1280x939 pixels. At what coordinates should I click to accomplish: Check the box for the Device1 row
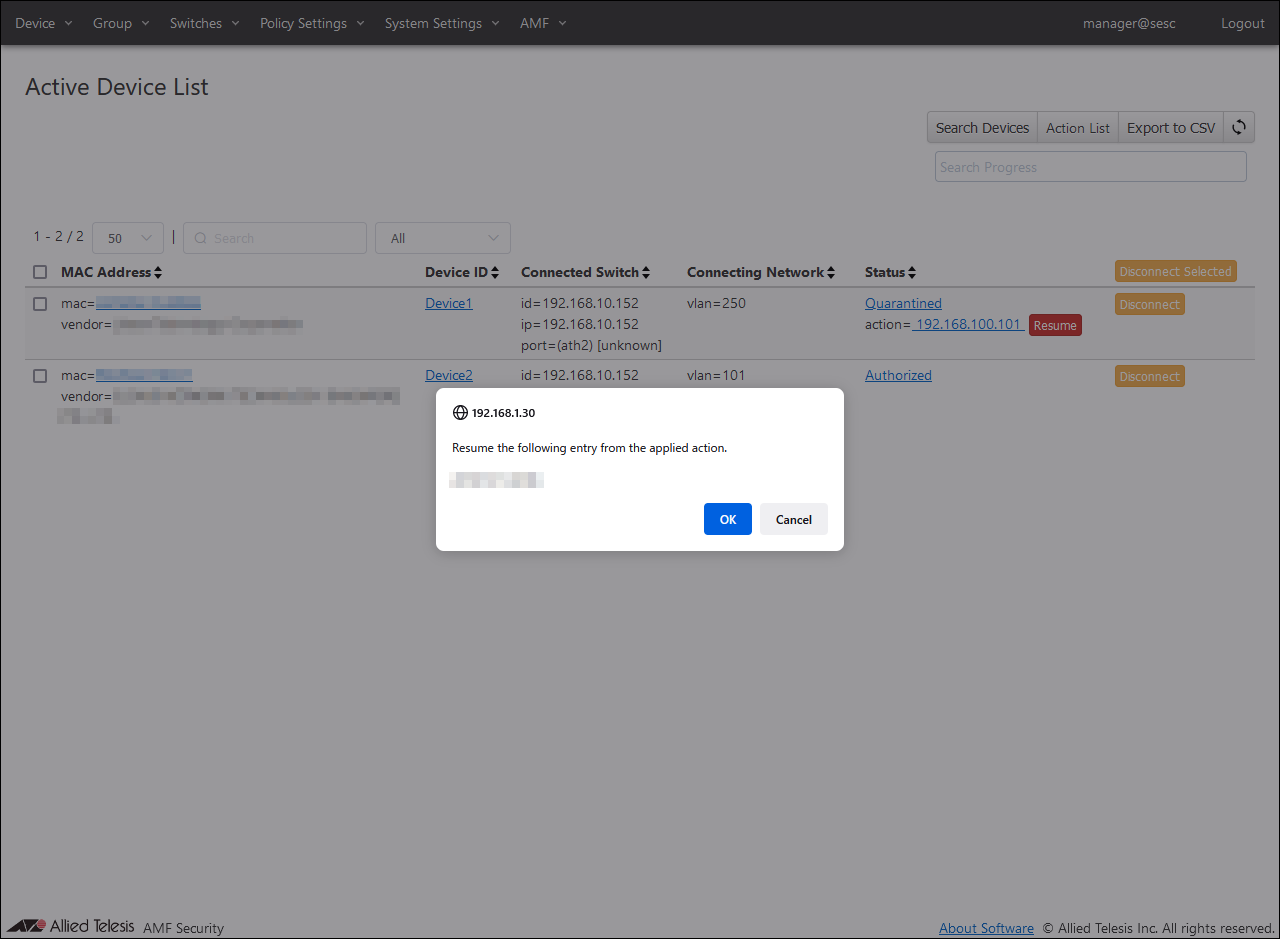(x=40, y=304)
